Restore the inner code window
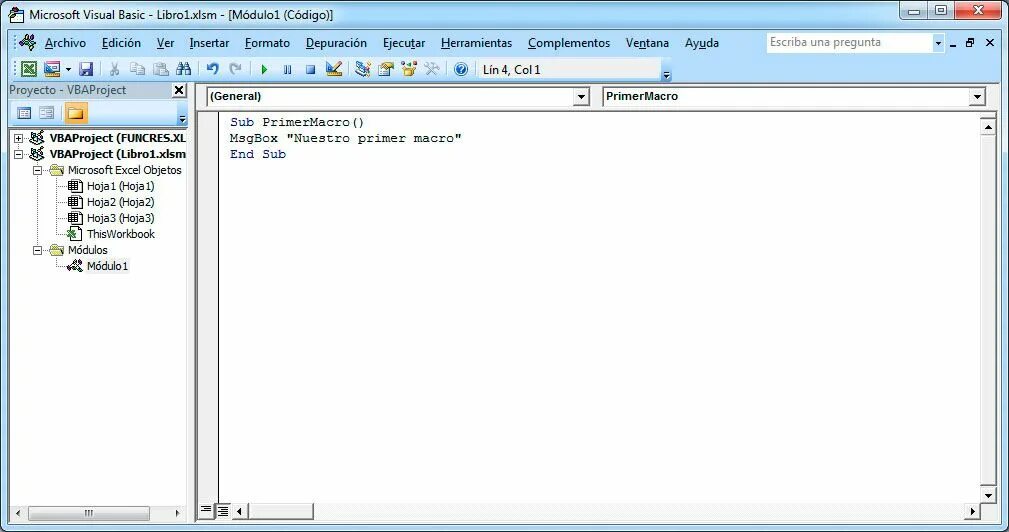The image size is (1009, 532). coord(970,43)
